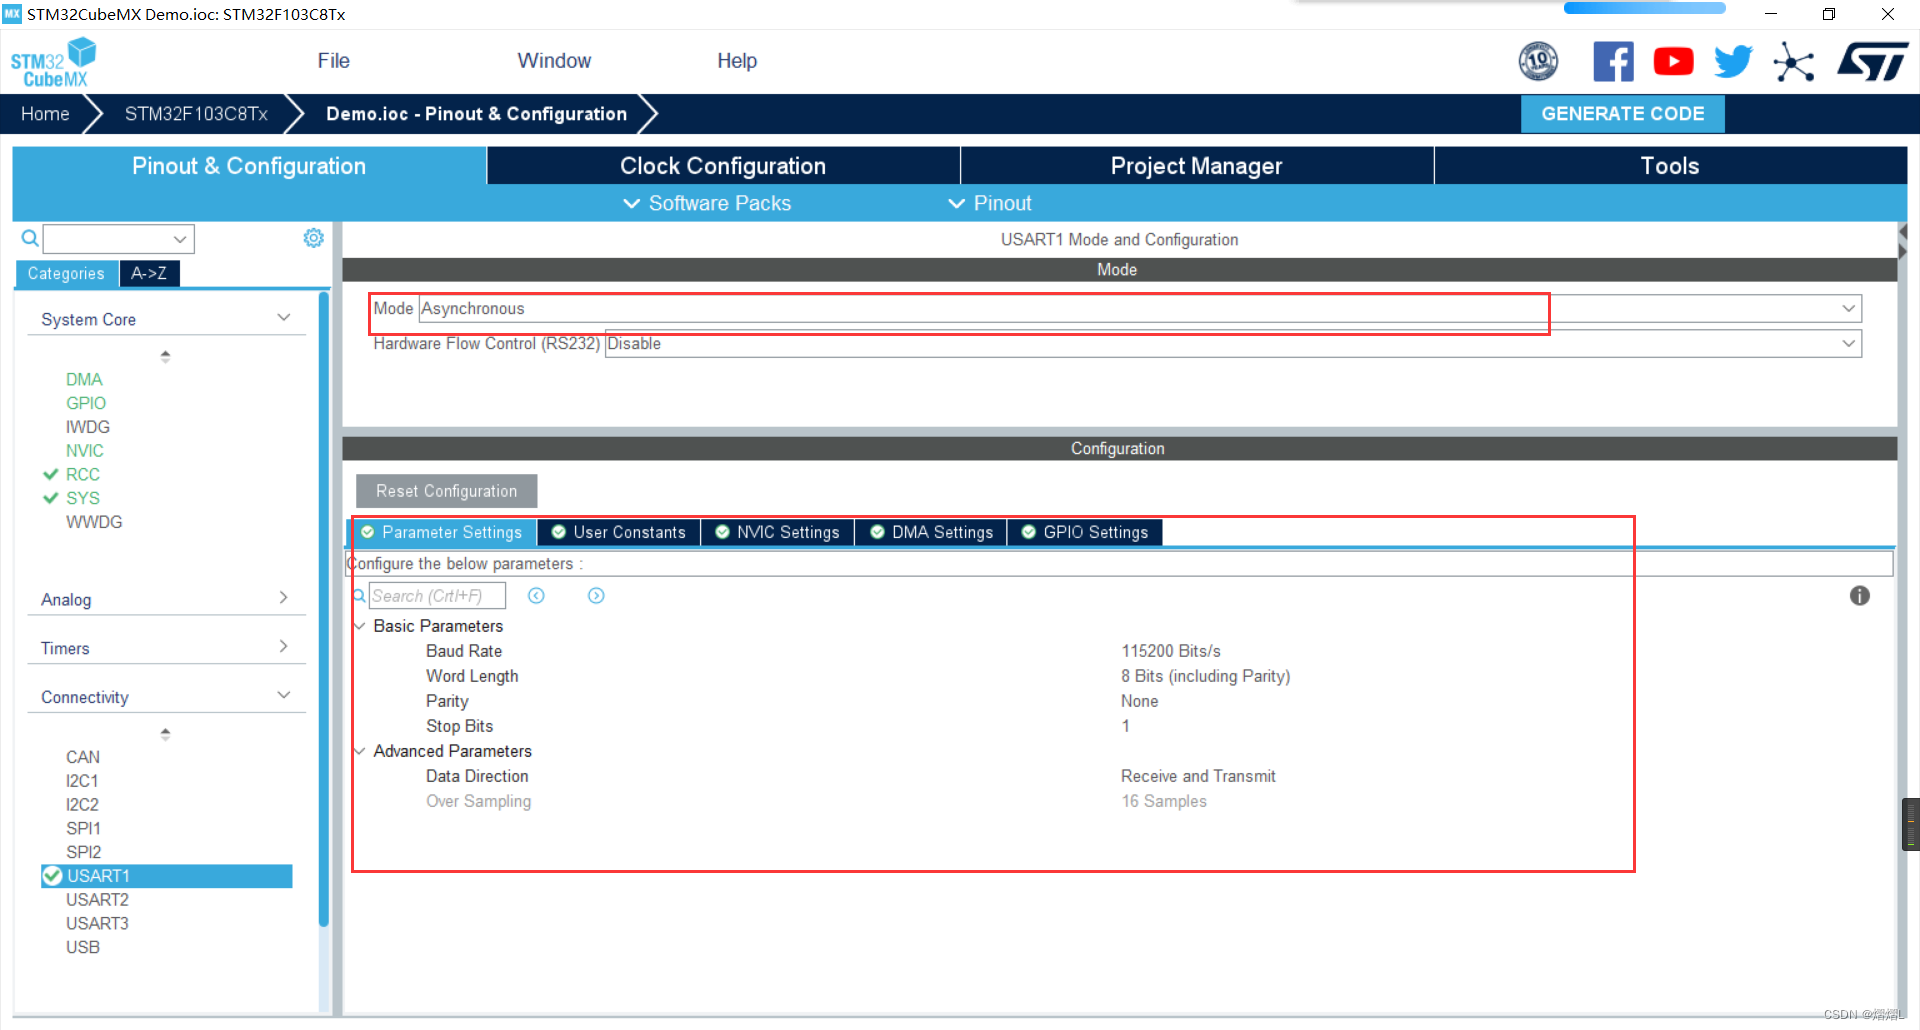This screenshot has height=1030, width=1920.
Task: Go to STM32F103C8Tx breadcrumb
Action: pyautogui.click(x=196, y=114)
